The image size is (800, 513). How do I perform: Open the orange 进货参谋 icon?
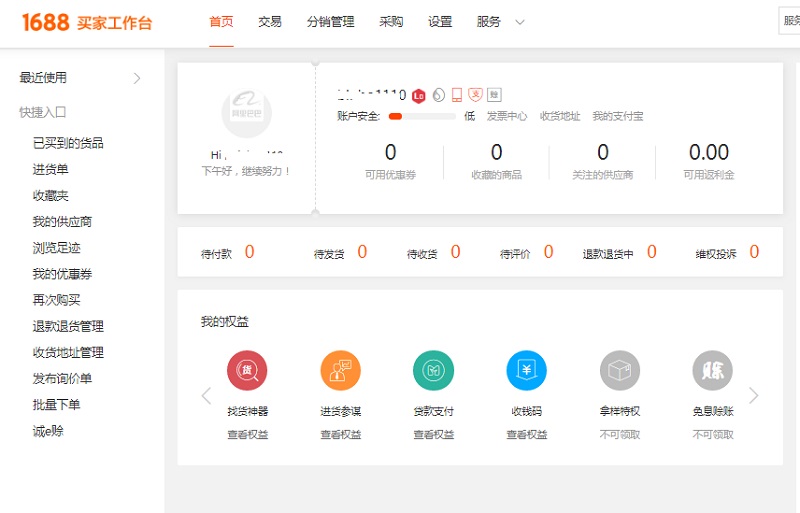point(340,370)
